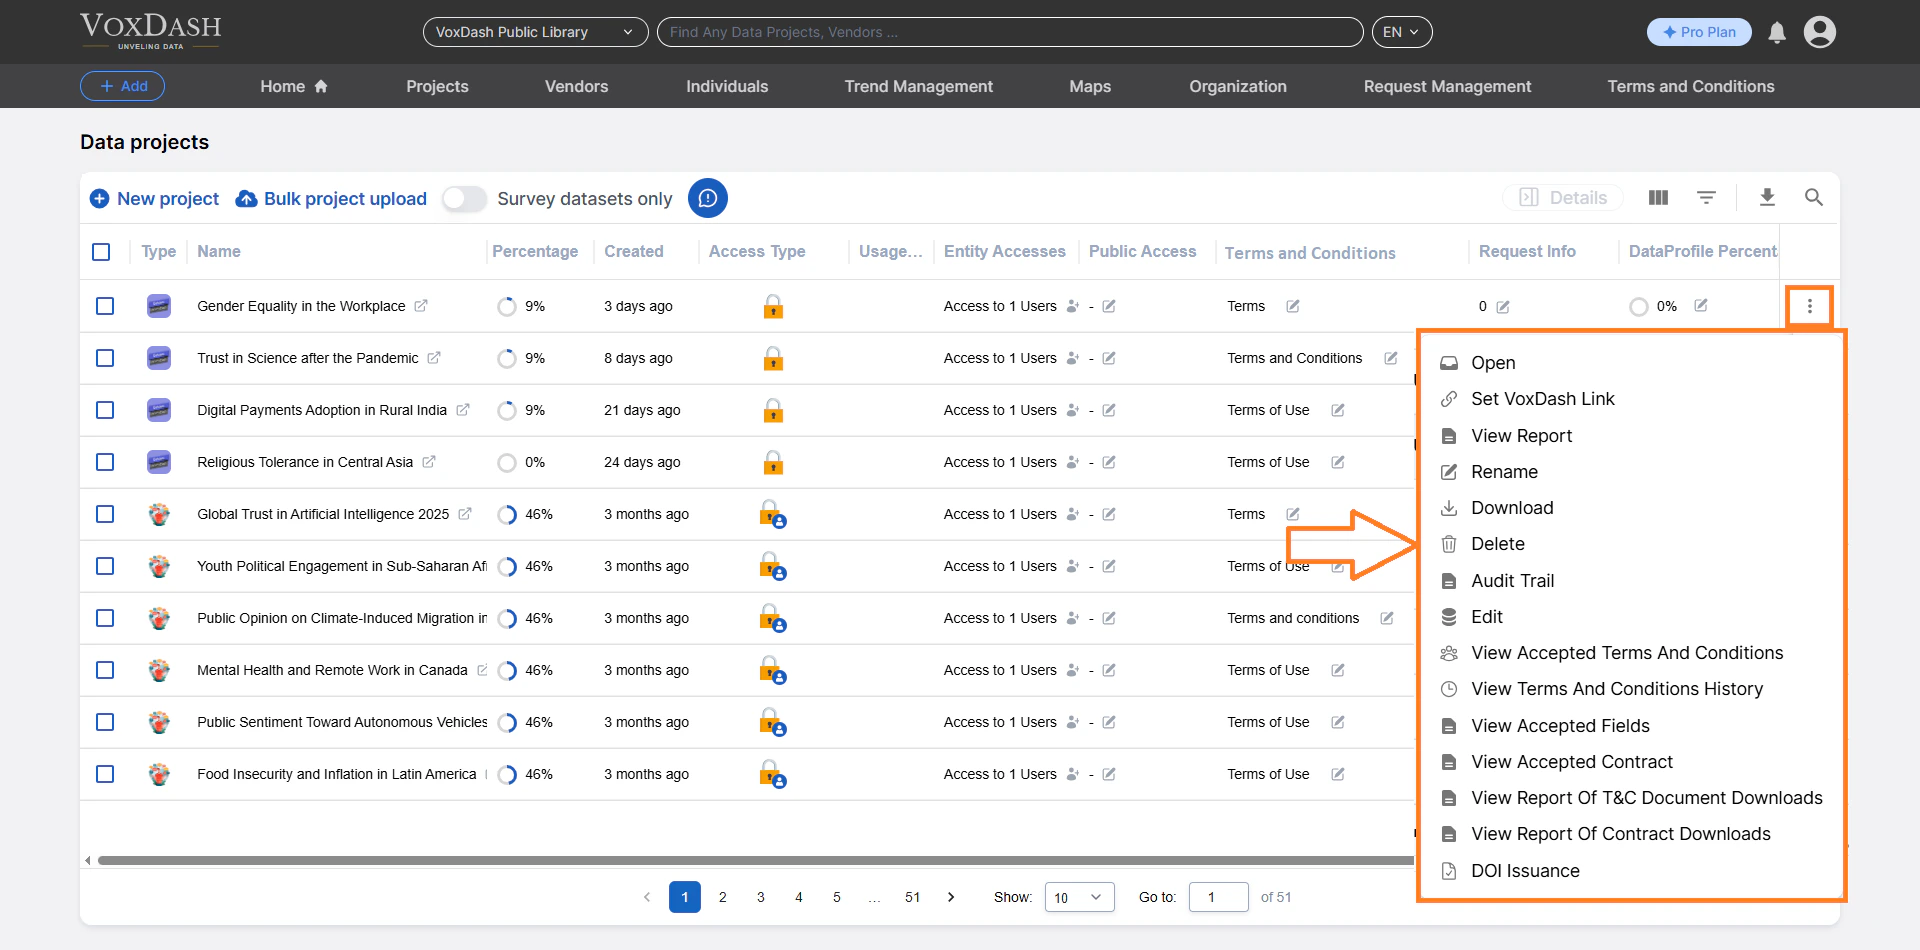Click the 9% progress ring for Gender Equality
Screen dimensions: 1920x950
507,306
